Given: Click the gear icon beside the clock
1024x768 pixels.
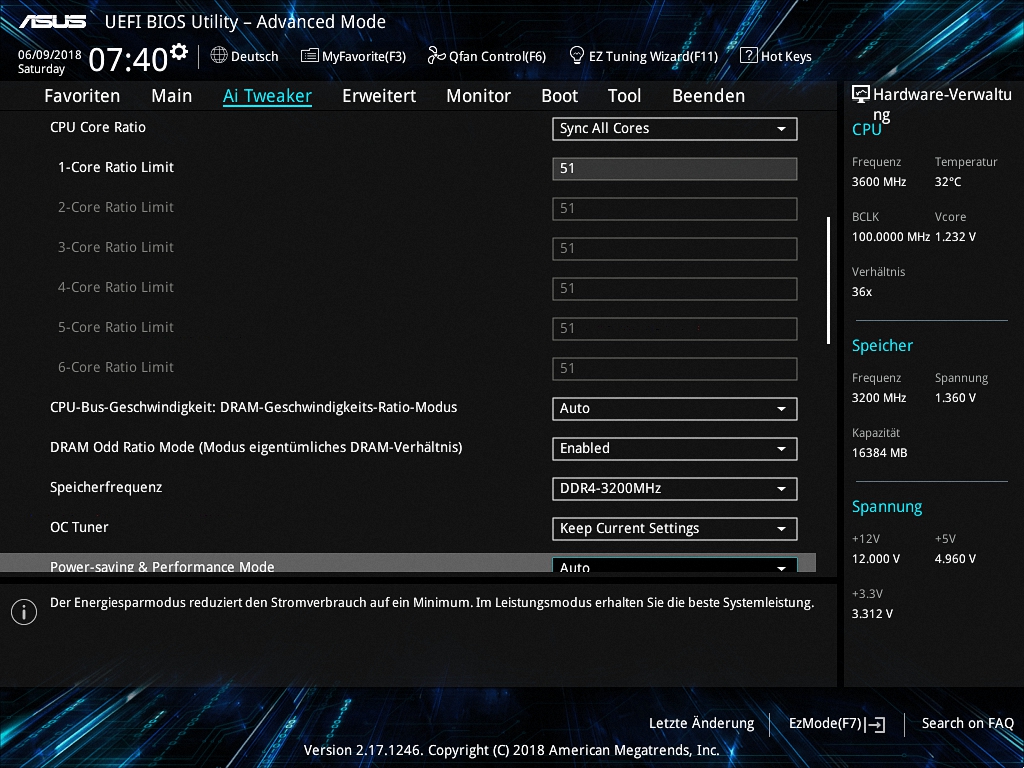Looking at the screenshot, I should [x=179, y=52].
